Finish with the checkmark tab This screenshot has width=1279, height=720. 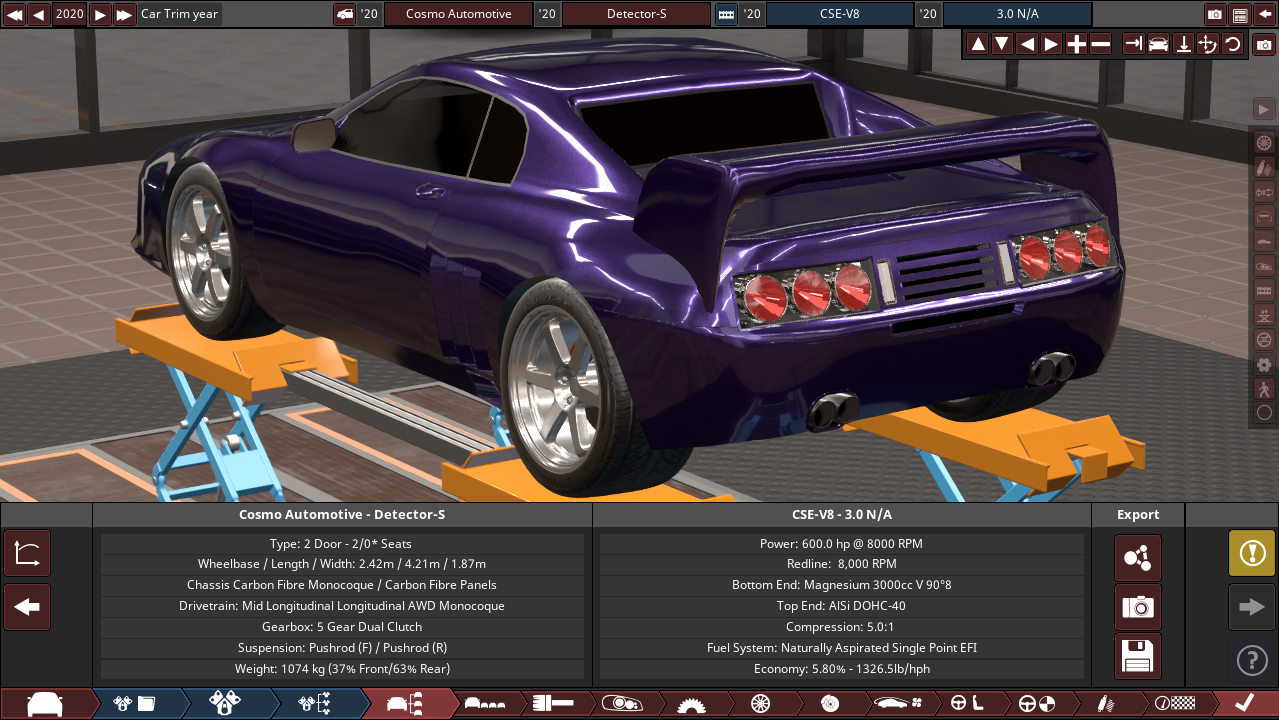point(1245,704)
